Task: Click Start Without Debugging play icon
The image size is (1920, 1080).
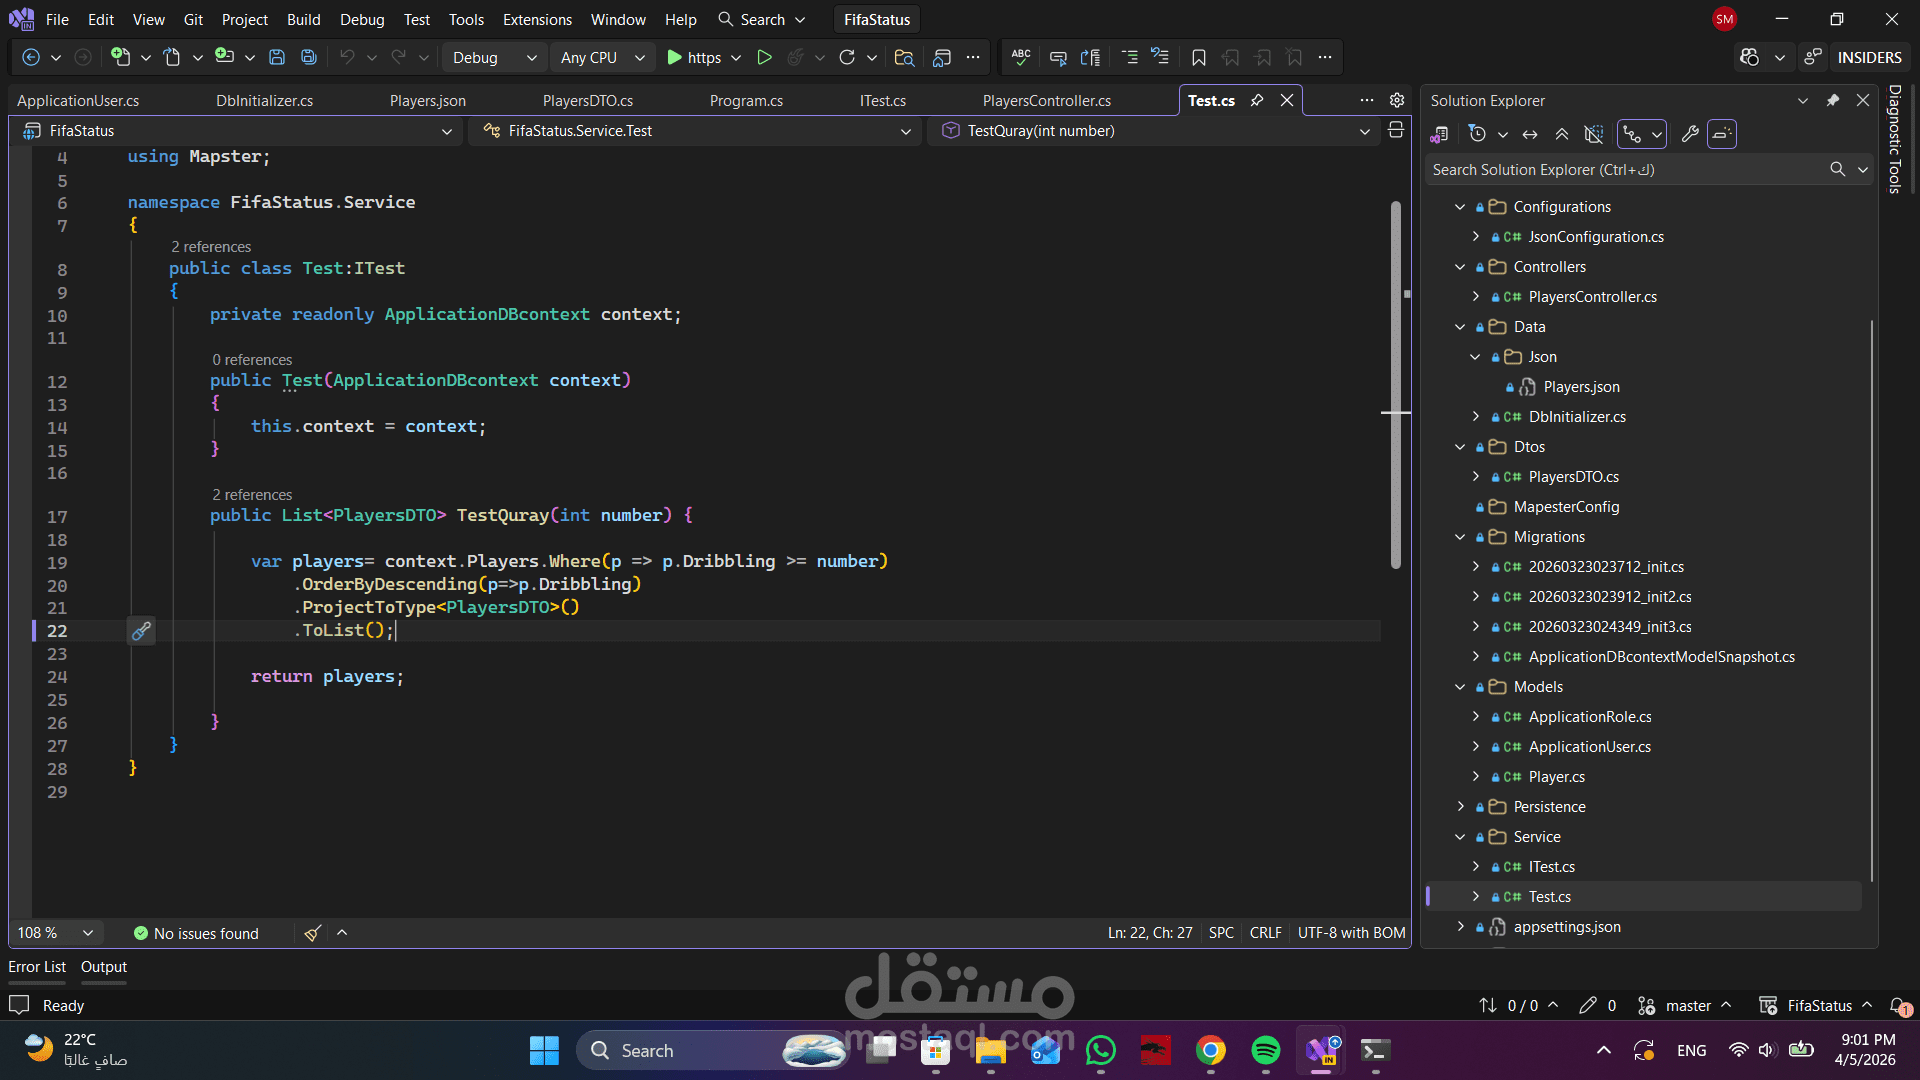Action: coord(764,58)
